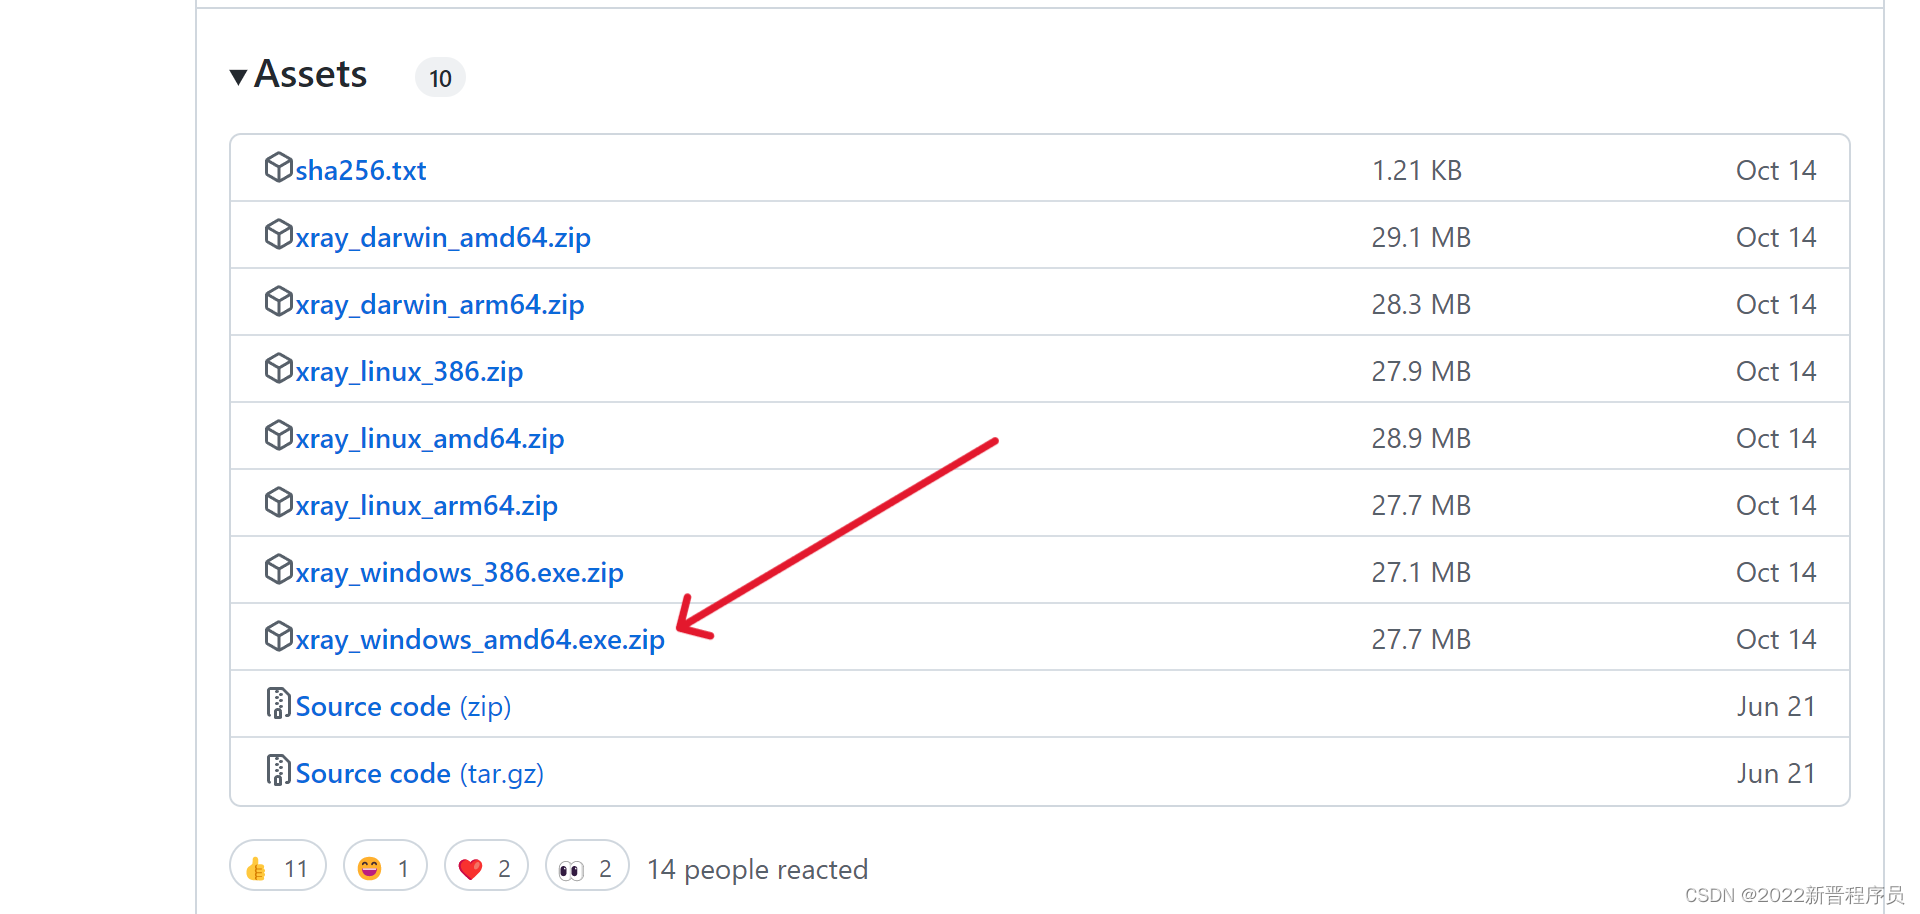
Task: Toggle the thumbs up reaction with 11
Action: click(278, 865)
